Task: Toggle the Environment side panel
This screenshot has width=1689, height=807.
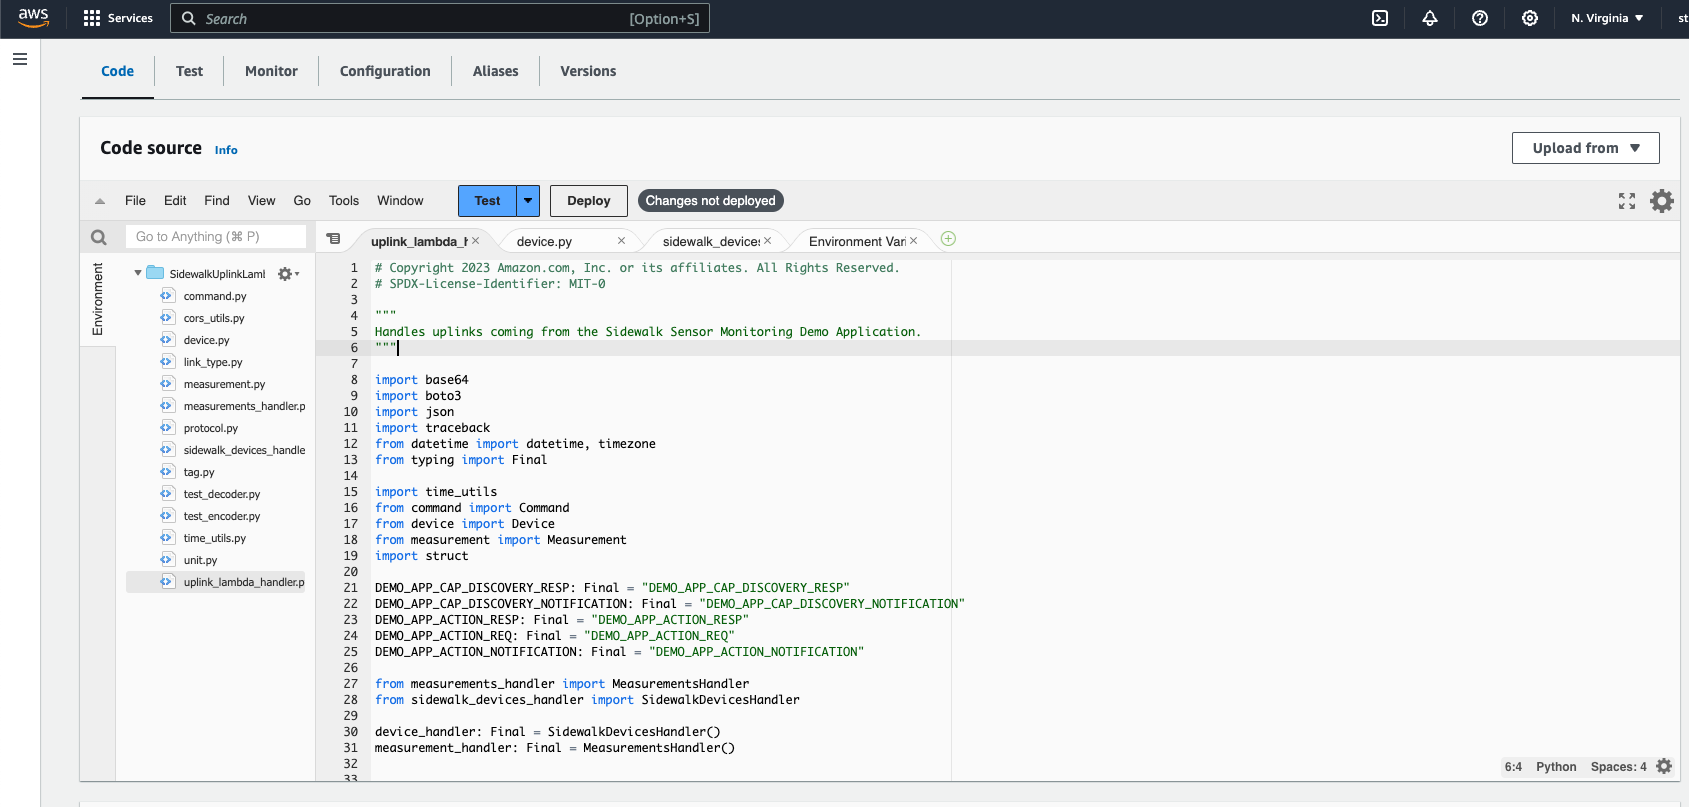Action: [98, 299]
